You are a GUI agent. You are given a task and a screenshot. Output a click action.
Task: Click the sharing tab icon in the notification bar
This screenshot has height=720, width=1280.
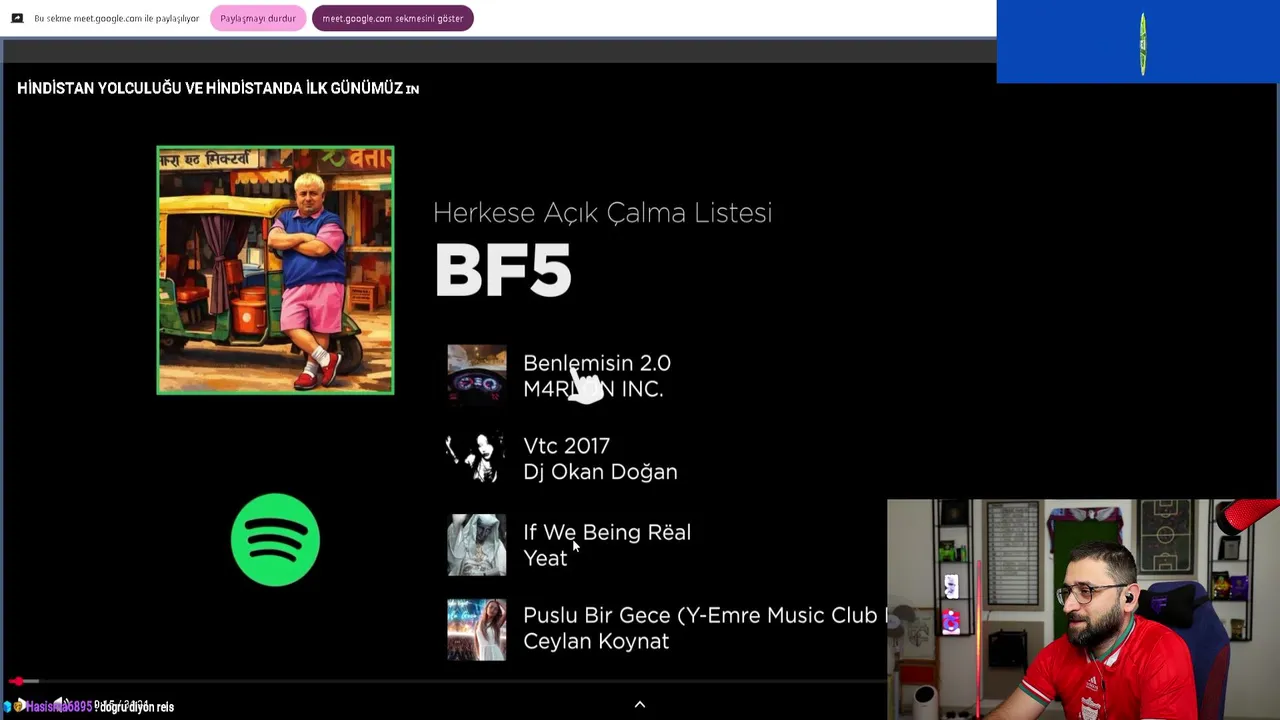coord(17,18)
